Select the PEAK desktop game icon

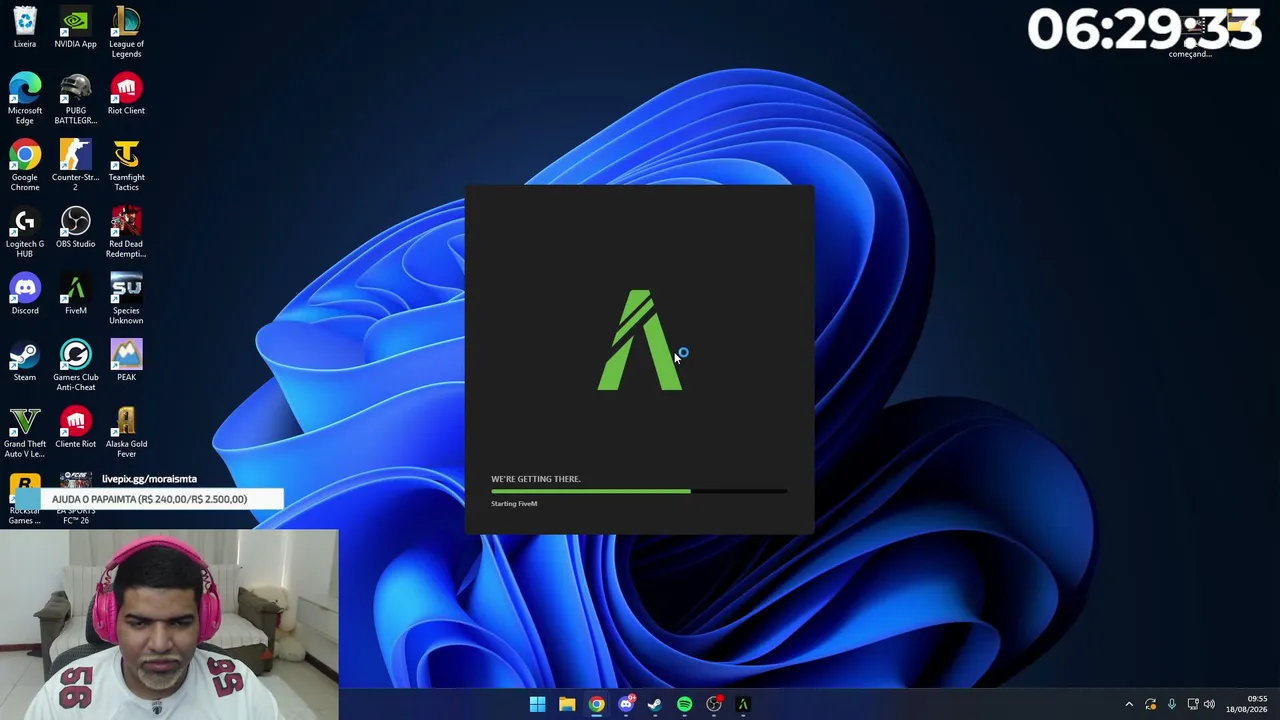(126, 361)
